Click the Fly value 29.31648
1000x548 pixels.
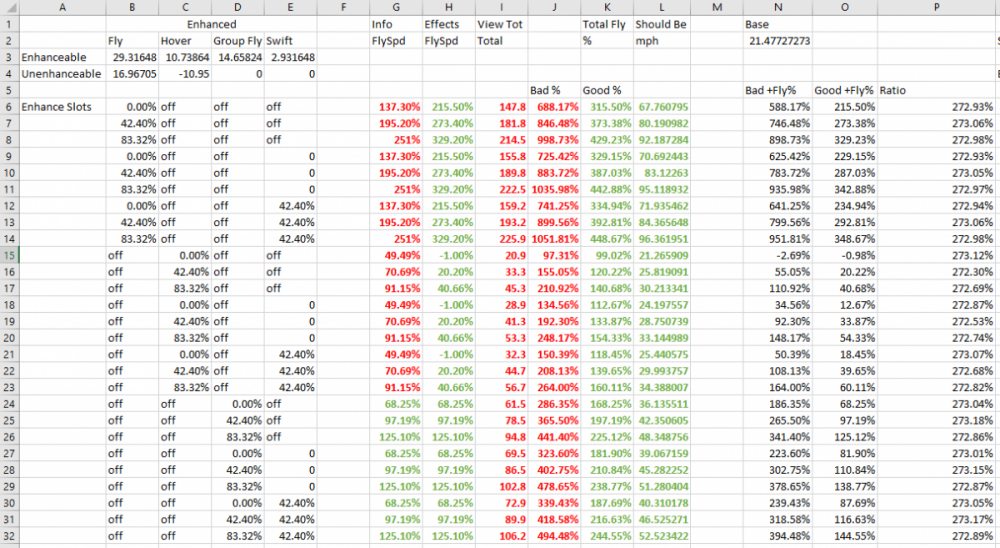point(134,57)
